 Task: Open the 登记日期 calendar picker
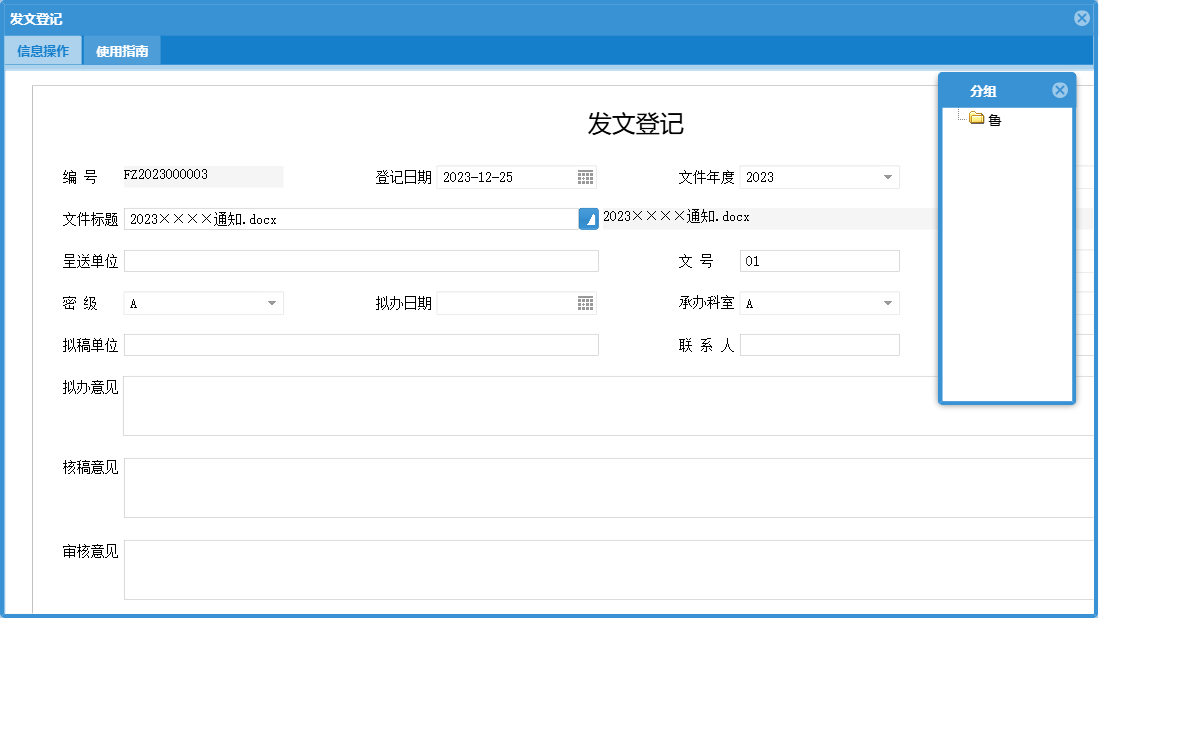tap(587, 177)
